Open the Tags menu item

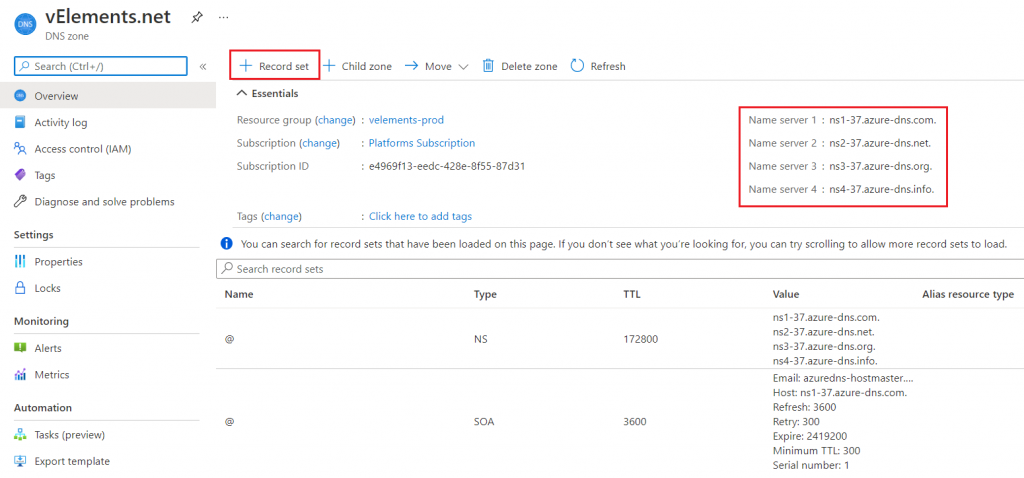click(45, 175)
